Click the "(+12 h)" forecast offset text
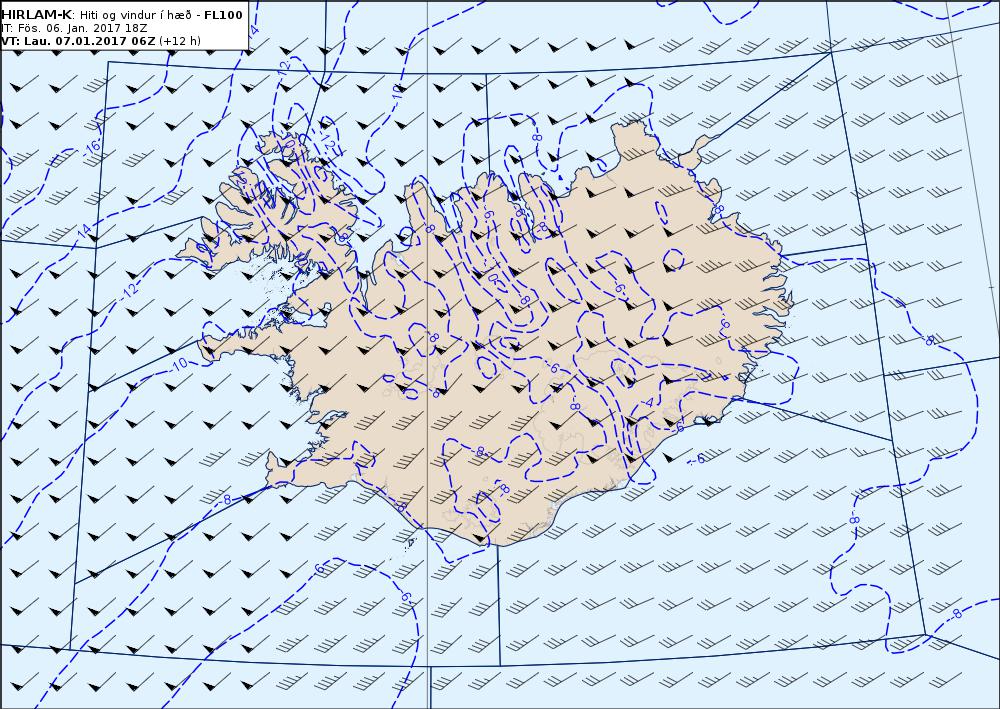This screenshot has height=709, width=1000. pos(180,41)
